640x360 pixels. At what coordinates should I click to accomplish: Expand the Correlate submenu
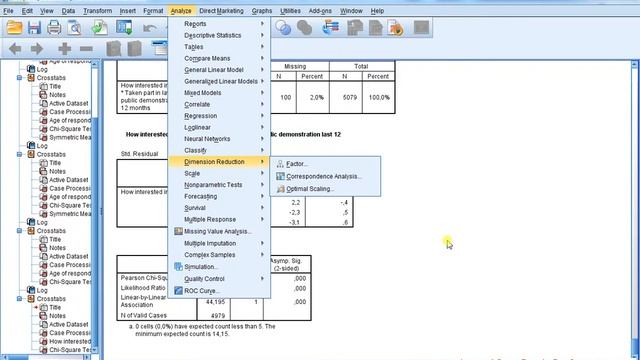(219, 104)
